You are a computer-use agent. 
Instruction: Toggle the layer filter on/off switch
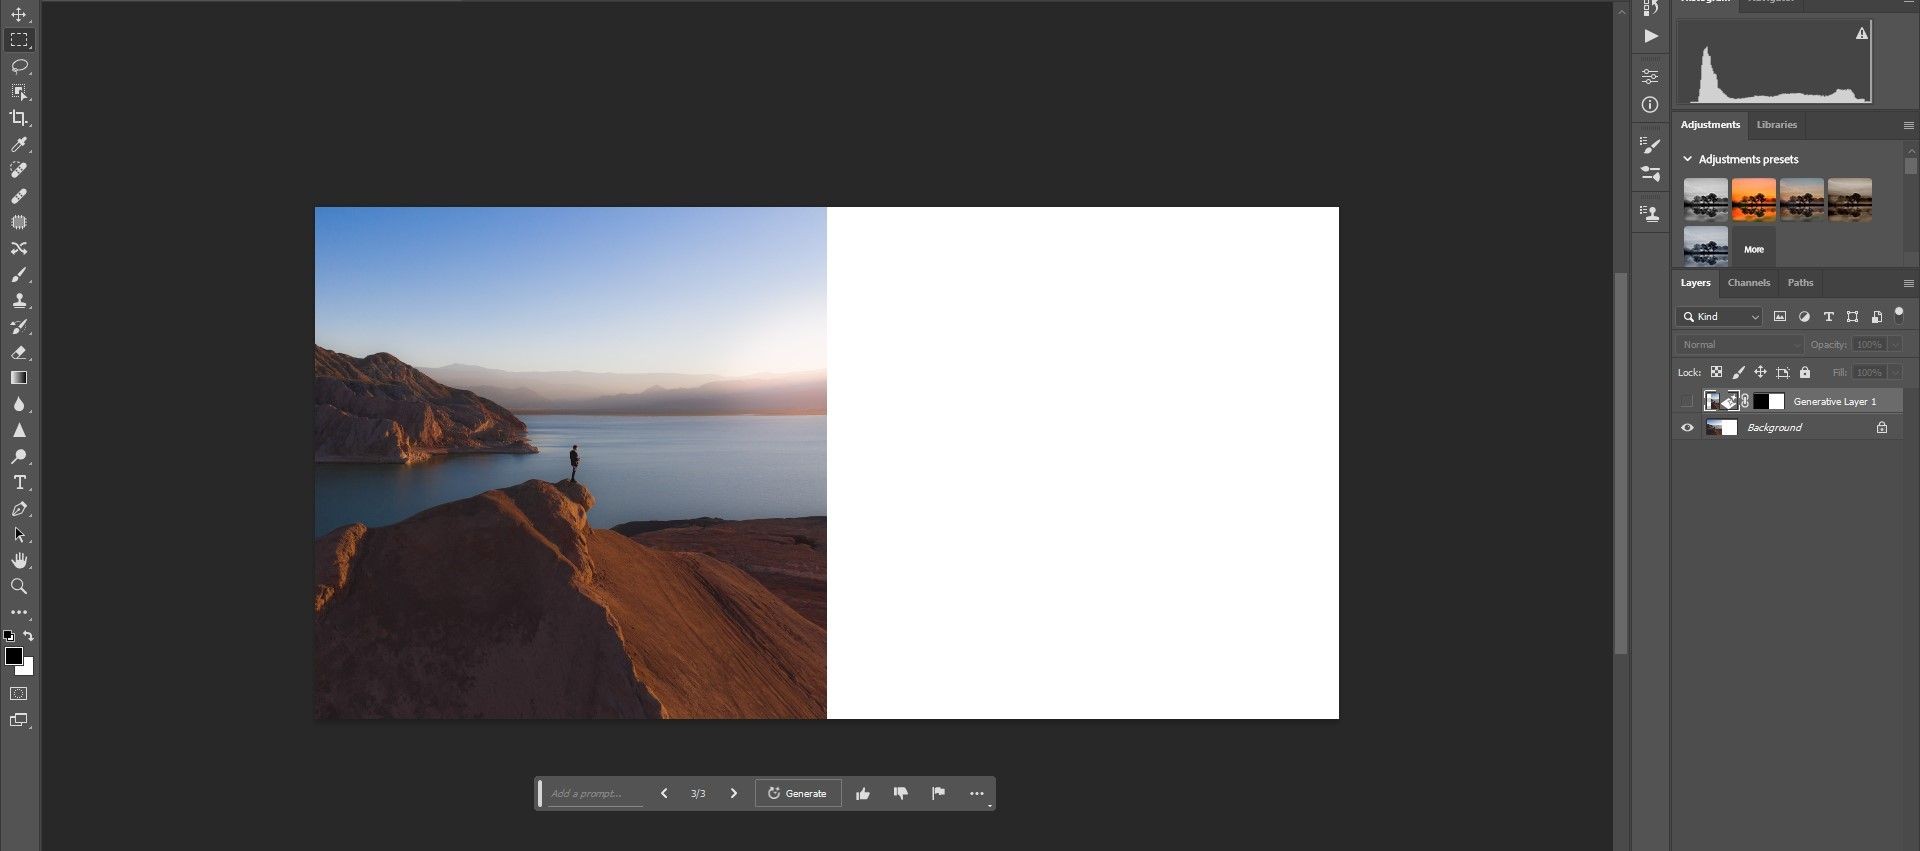point(1898,315)
